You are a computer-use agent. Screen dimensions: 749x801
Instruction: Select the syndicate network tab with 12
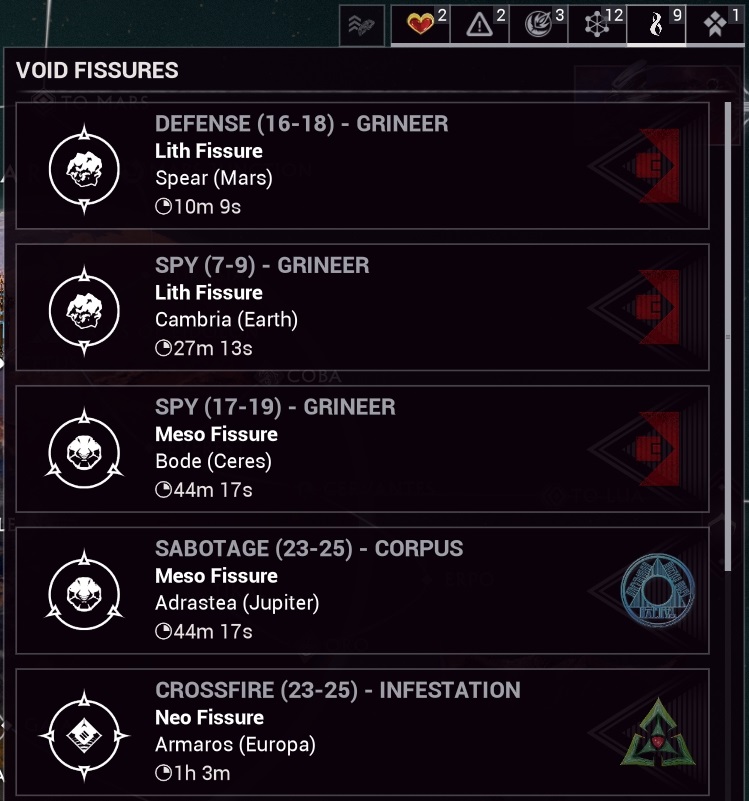pyautogui.click(x=598, y=24)
